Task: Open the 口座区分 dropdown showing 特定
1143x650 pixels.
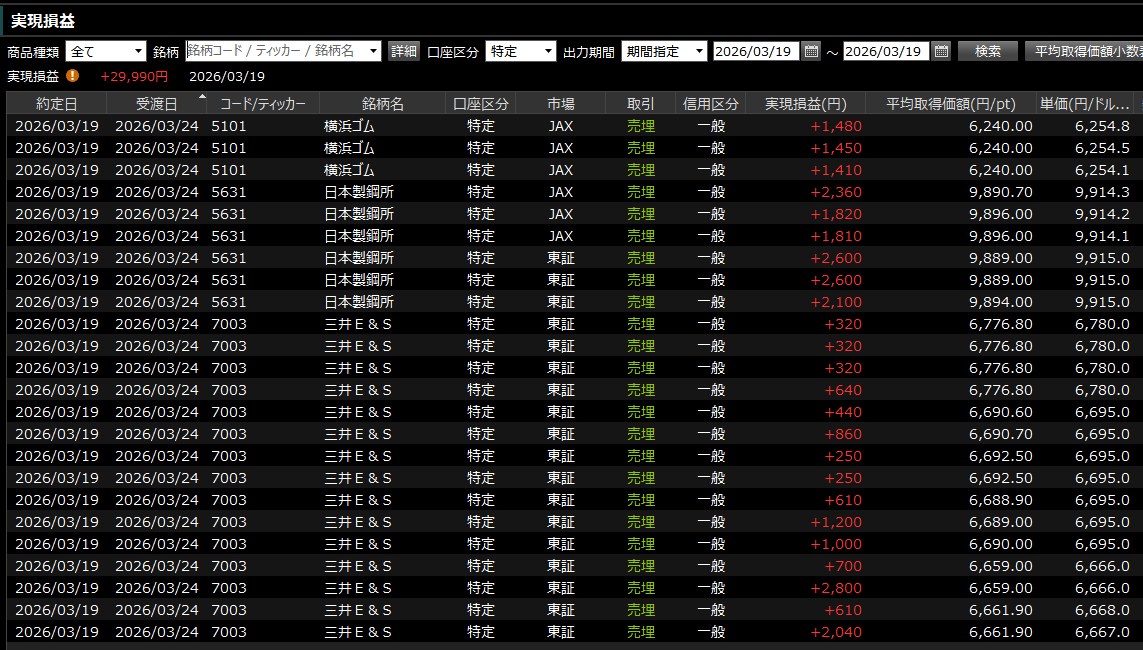Action: (548, 51)
